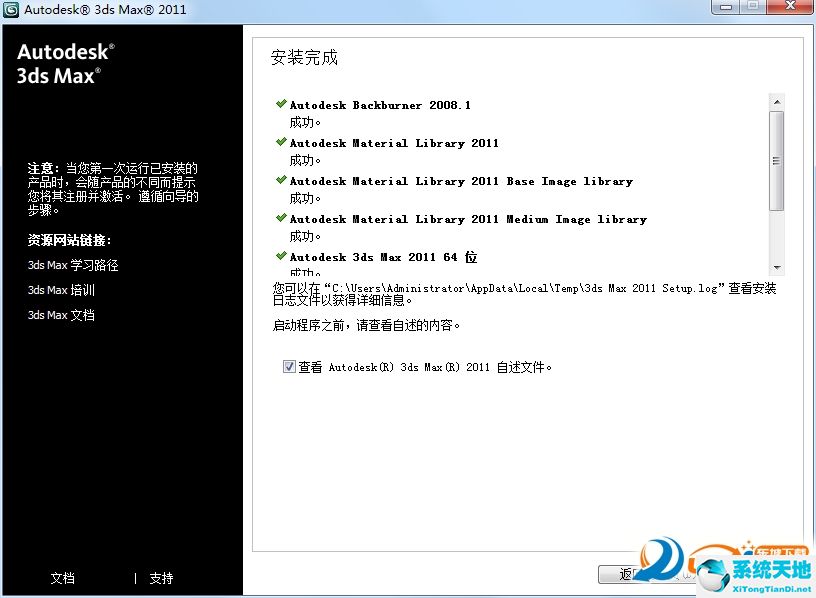The width and height of the screenshot is (816, 598).
Task: Select the text Autodesk 3ds Max 2011 64 位
Action: point(384,257)
